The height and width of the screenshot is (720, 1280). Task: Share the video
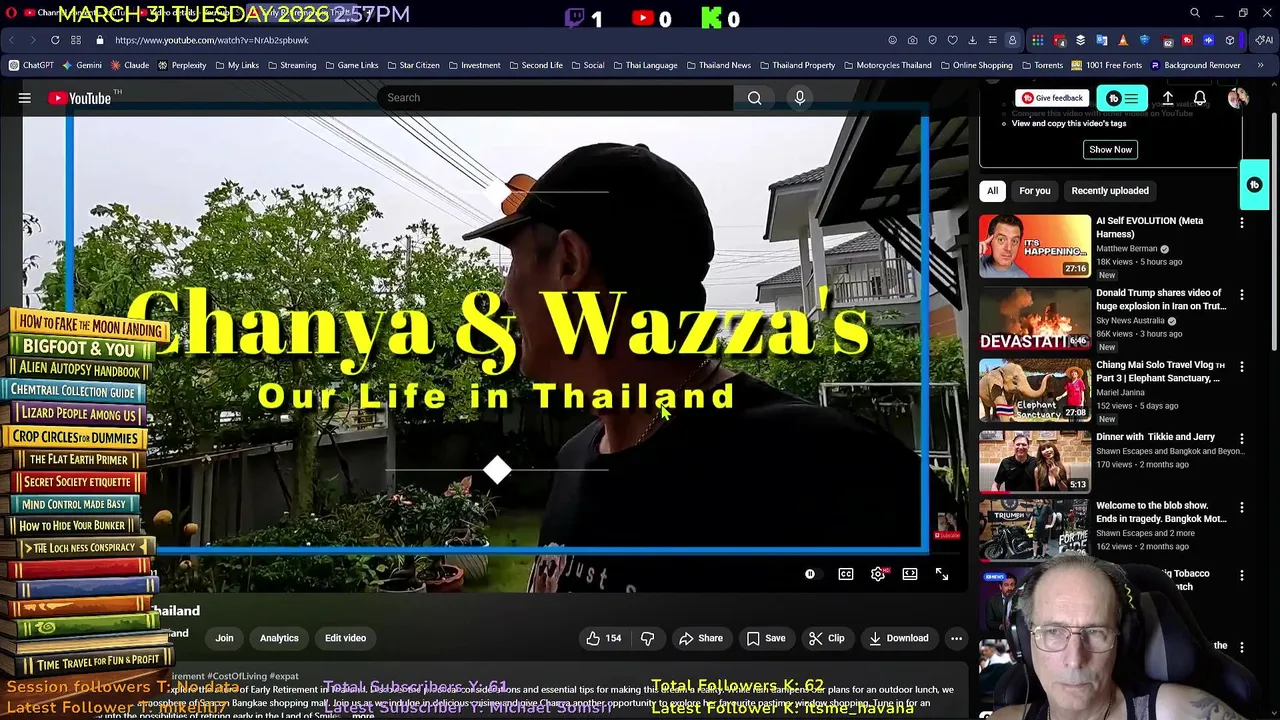(x=700, y=638)
